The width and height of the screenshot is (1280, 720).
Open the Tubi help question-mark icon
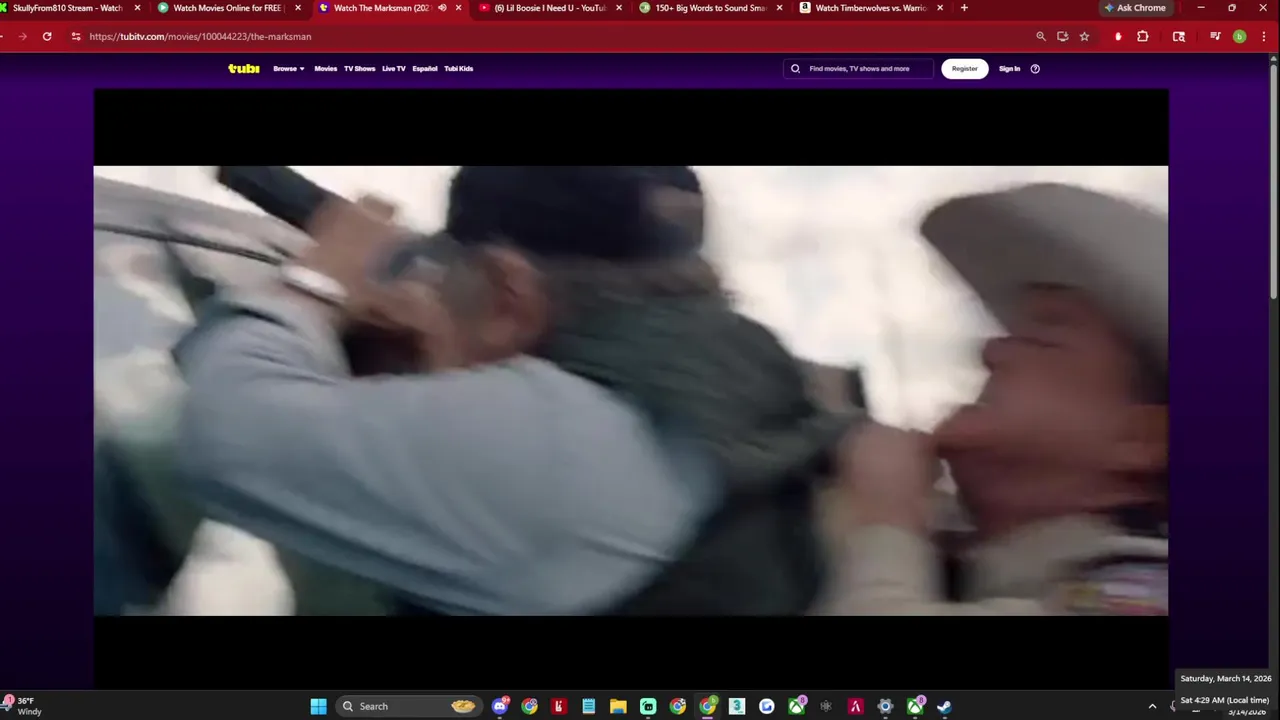[x=1035, y=69]
